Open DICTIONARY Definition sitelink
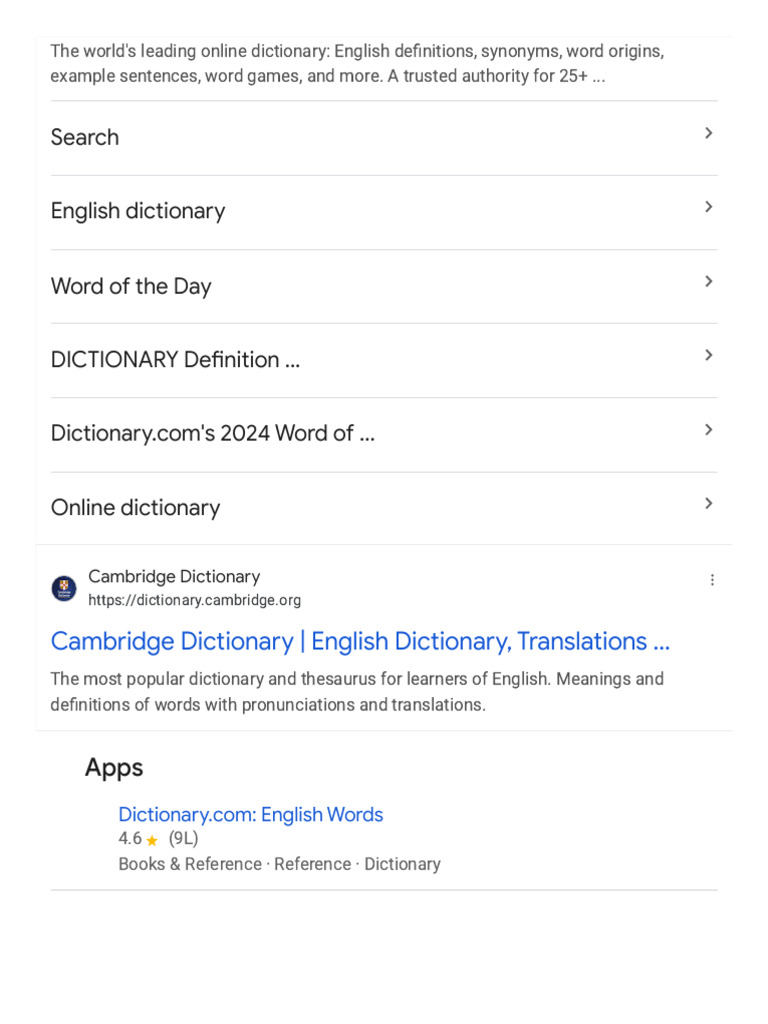Viewport: 768px width, 1024px height. pyautogui.click(x=384, y=360)
